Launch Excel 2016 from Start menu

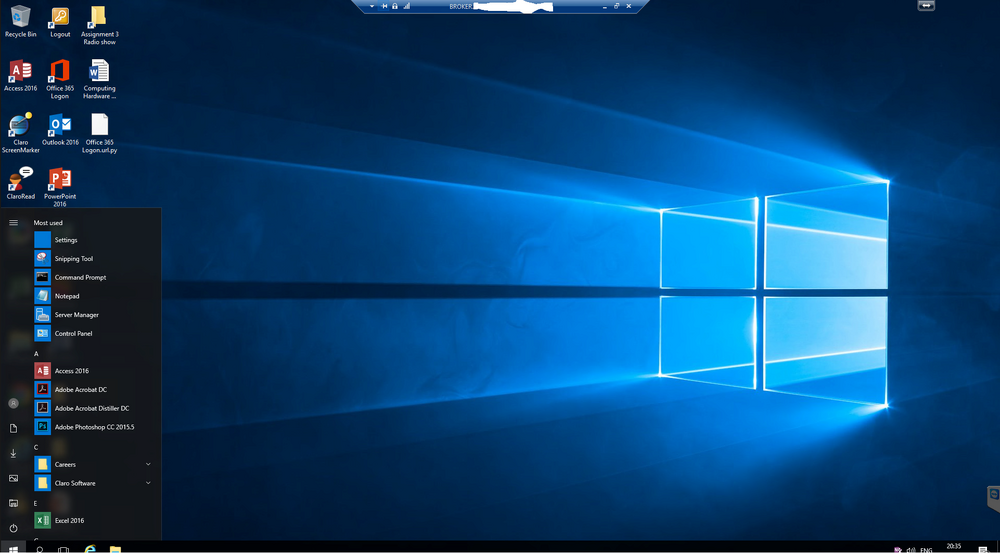click(95, 520)
